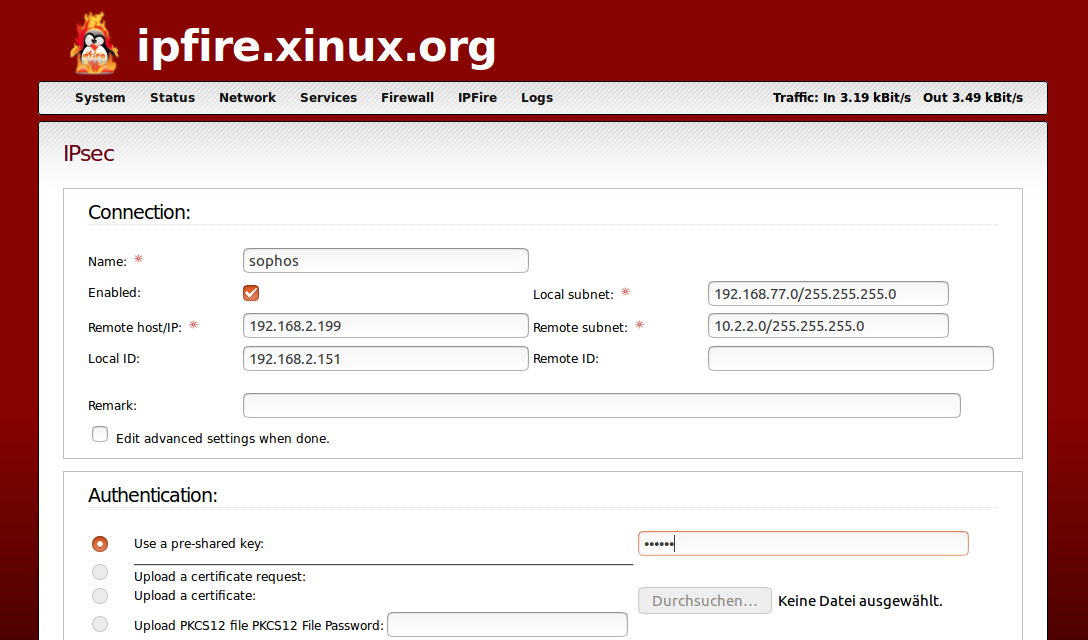Select upload a certificate request option
The image size is (1088, 640).
100,571
